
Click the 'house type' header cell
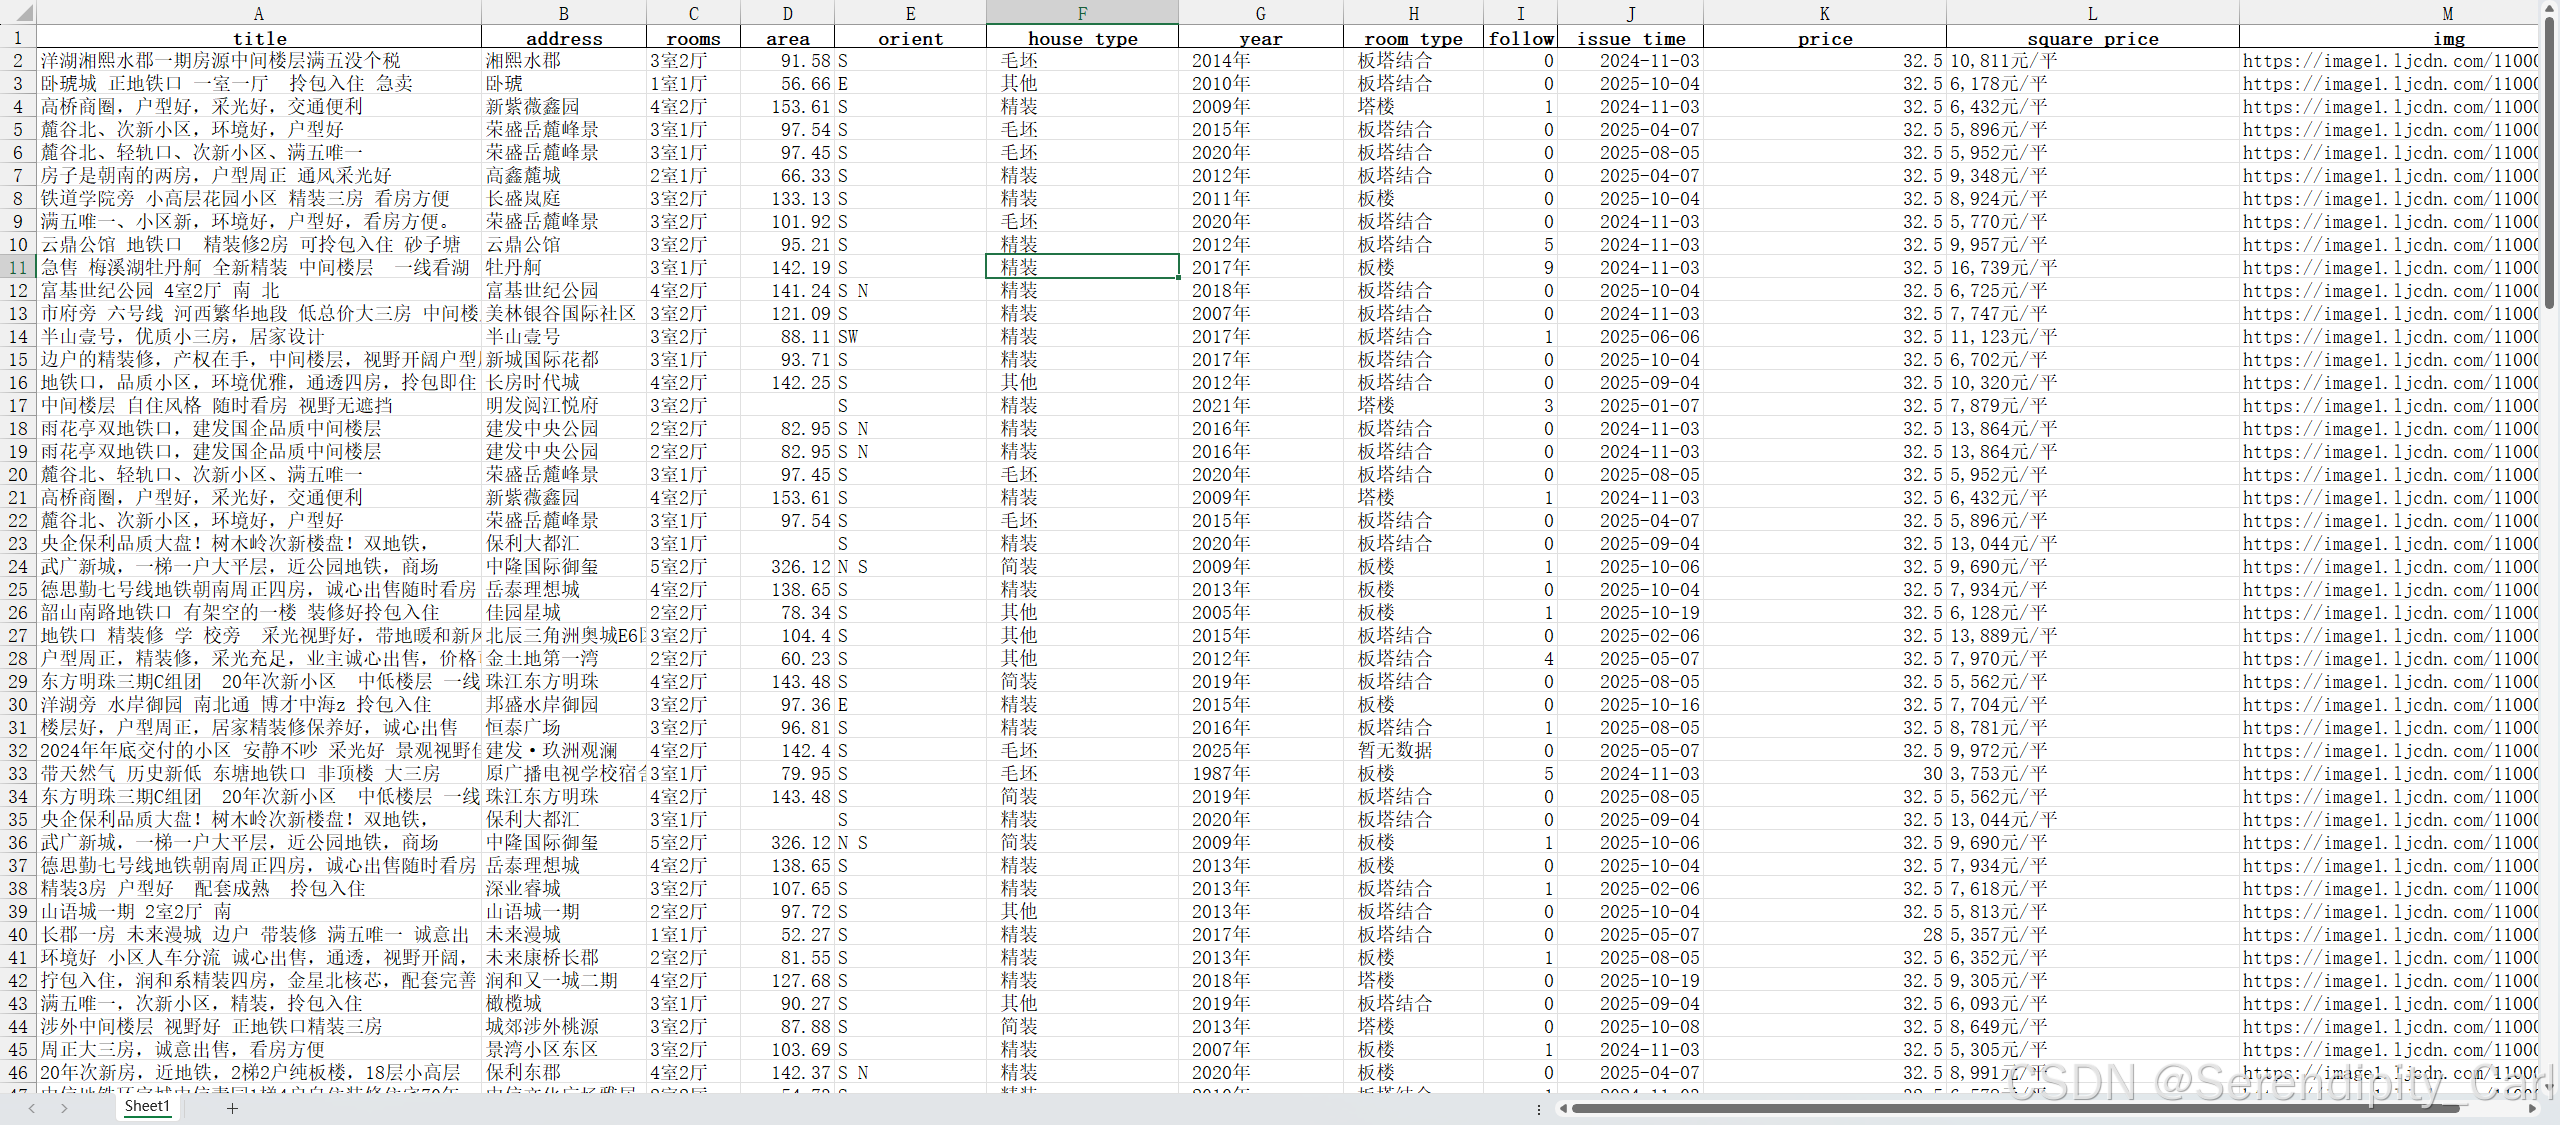tap(1082, 39)
